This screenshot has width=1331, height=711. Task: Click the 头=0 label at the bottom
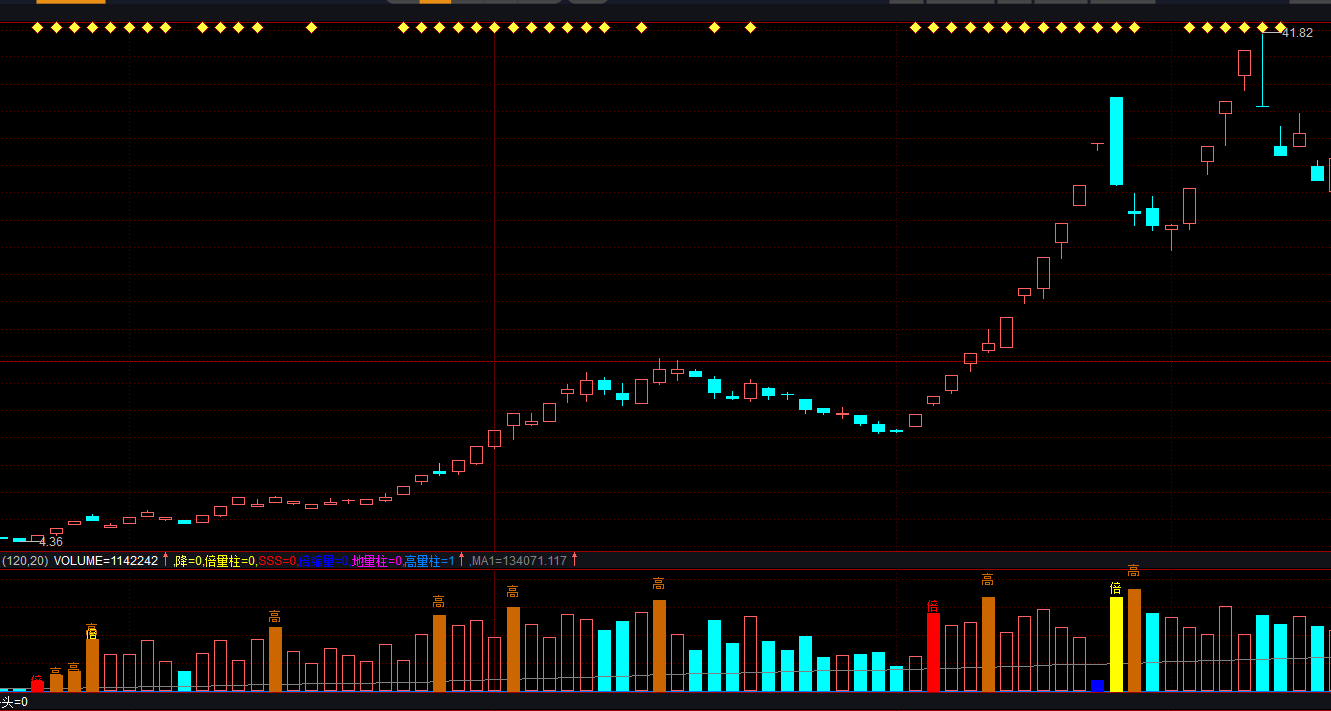[14, 702]
